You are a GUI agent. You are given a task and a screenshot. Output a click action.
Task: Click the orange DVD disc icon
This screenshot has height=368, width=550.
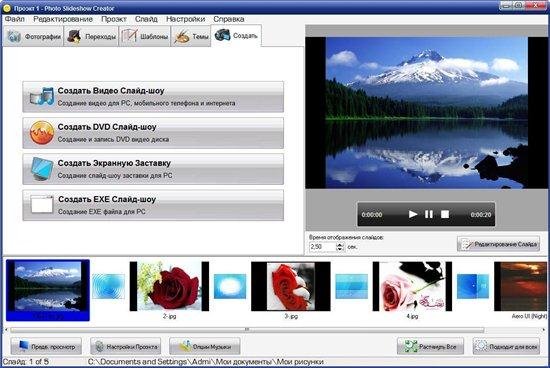pos(42,133)
